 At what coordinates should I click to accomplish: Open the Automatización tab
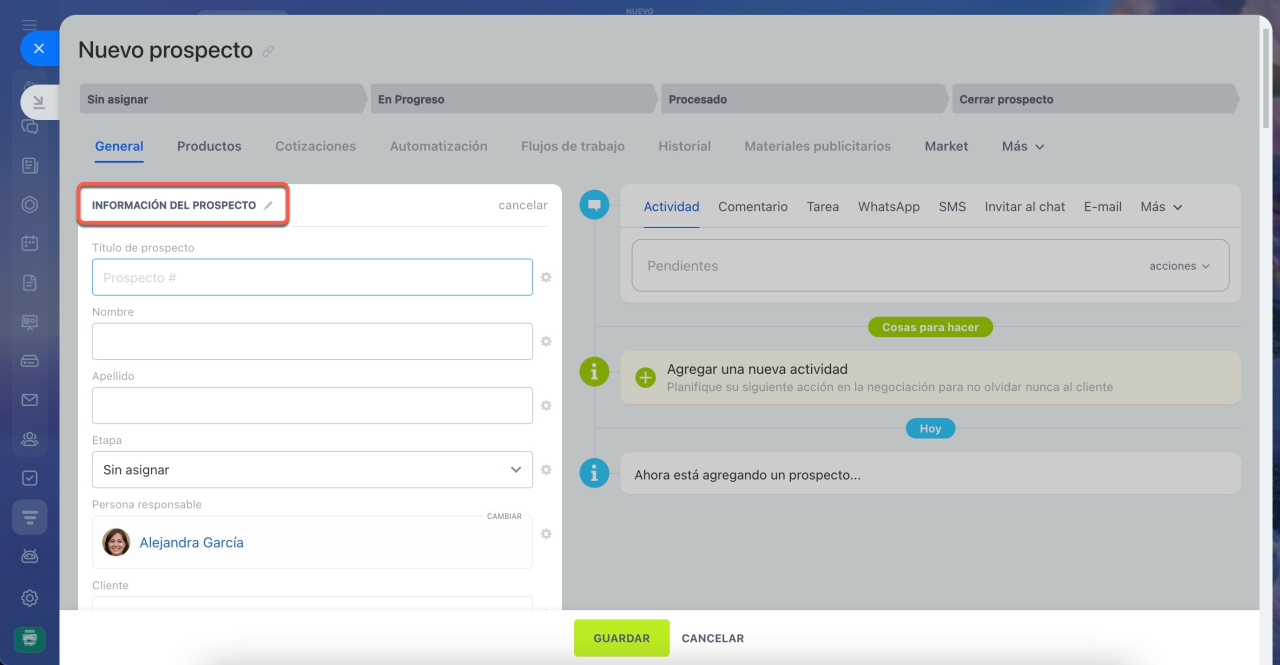tap(439, 146)
